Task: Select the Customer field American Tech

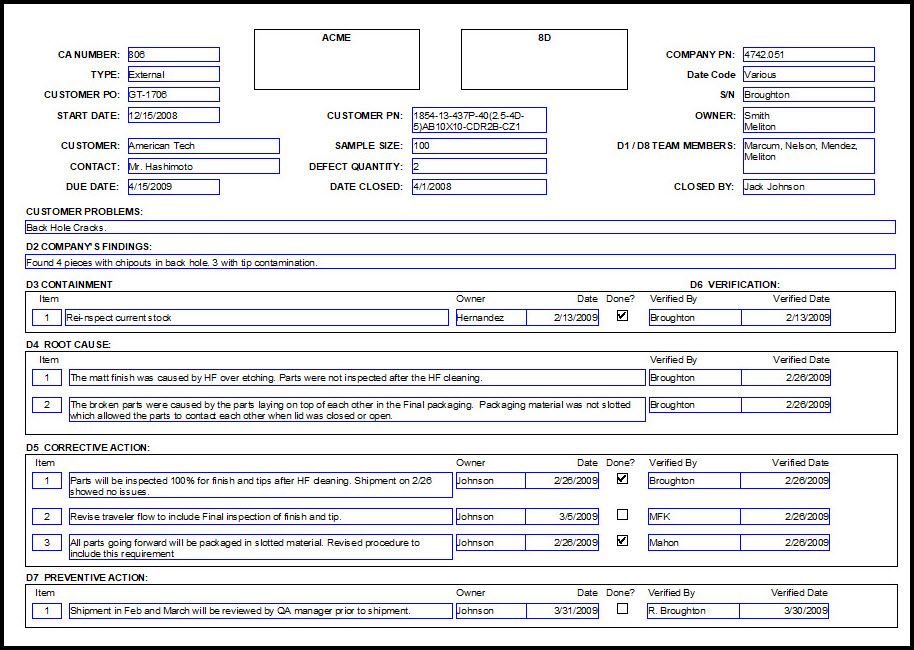Action: (x=203, y=146)
